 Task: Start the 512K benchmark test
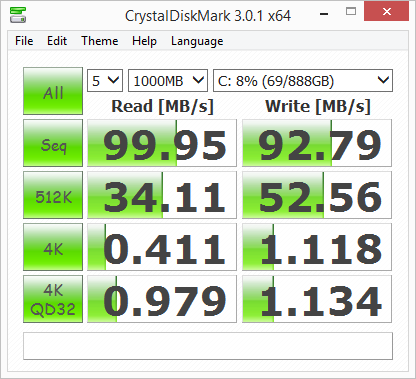(x=53, y=195)
